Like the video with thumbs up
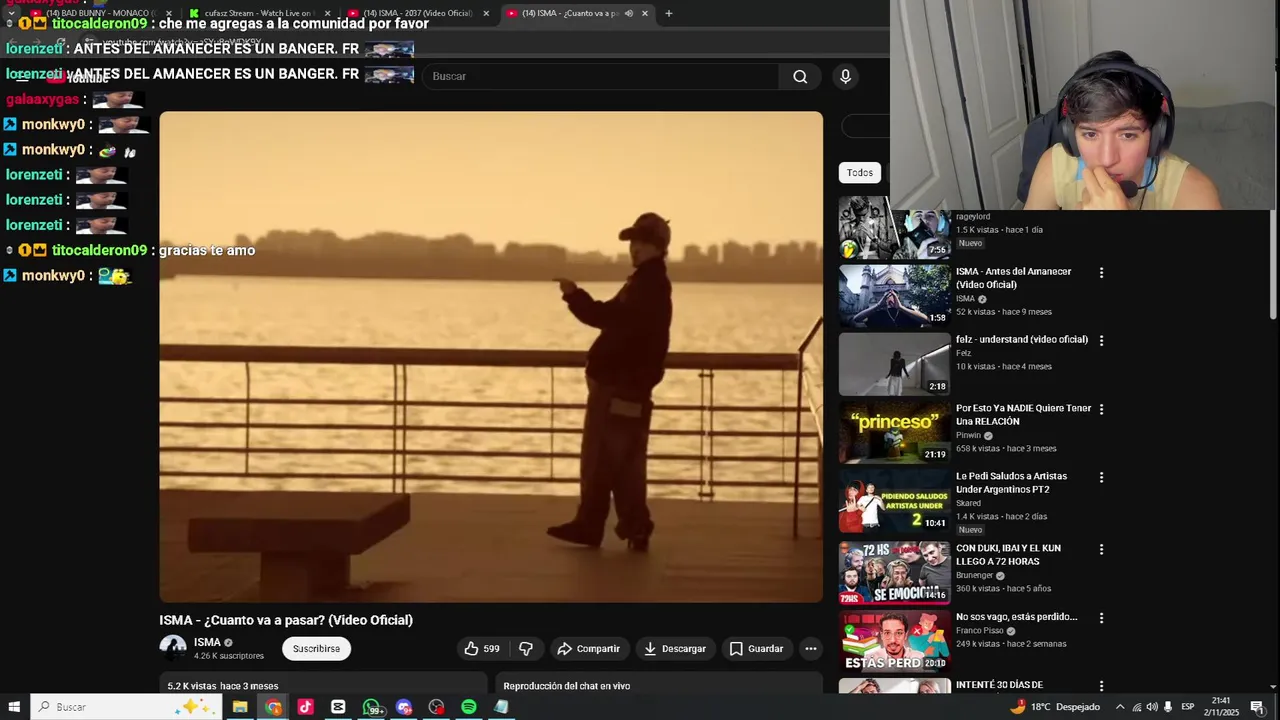Screen dimensions: 1280x720 481,649
